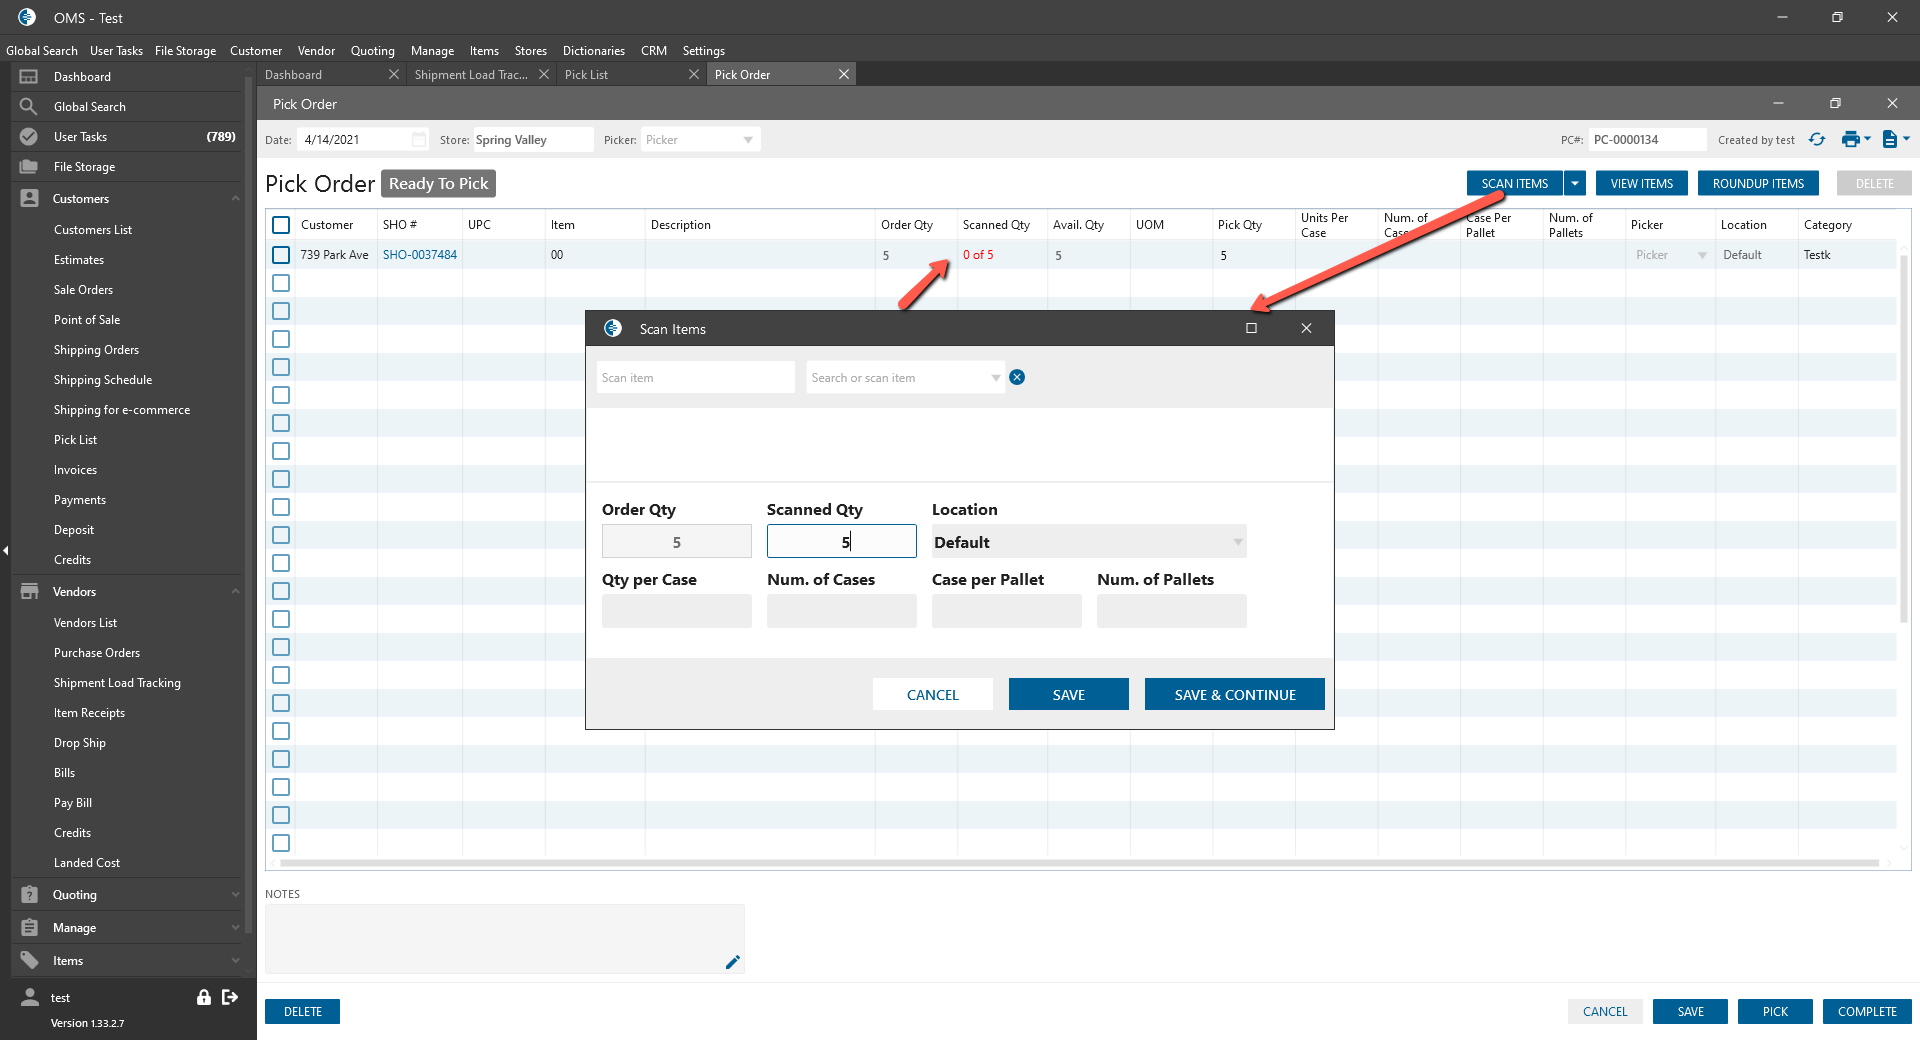Click the test user profile icon
The height and width of the screenshot is (1040, 1920).
[x=30, y=997]
